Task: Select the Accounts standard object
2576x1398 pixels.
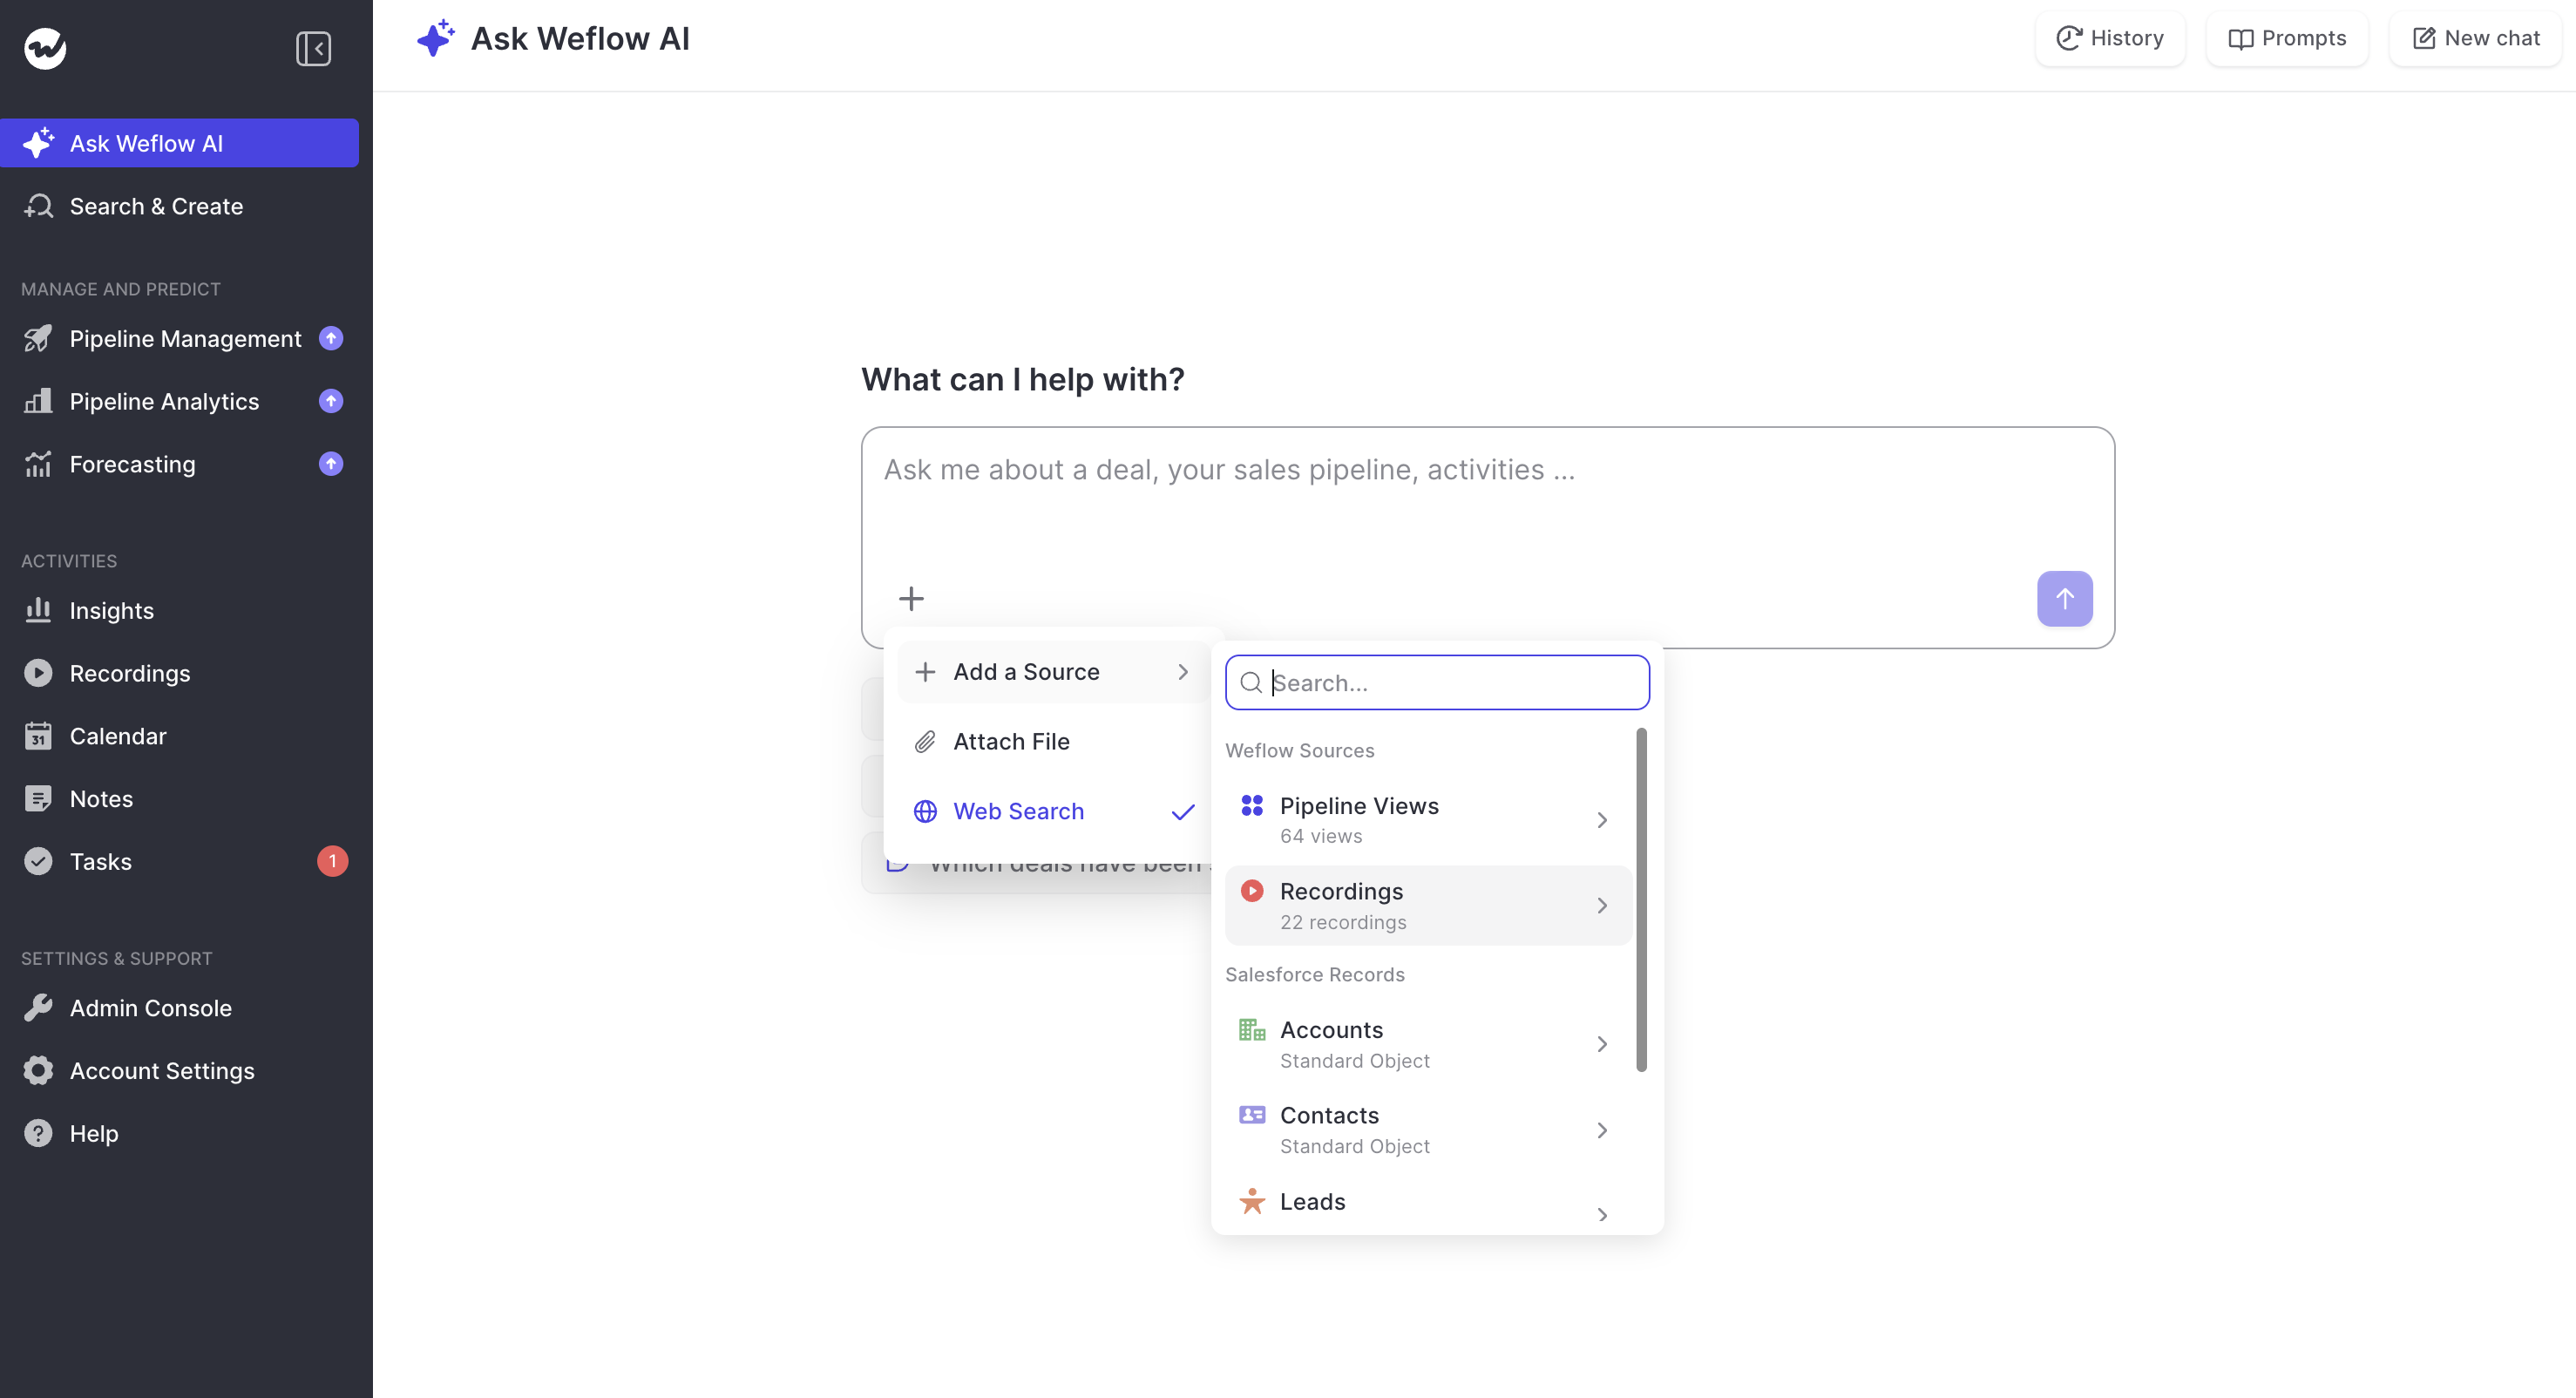Action: (1428, 1044)
